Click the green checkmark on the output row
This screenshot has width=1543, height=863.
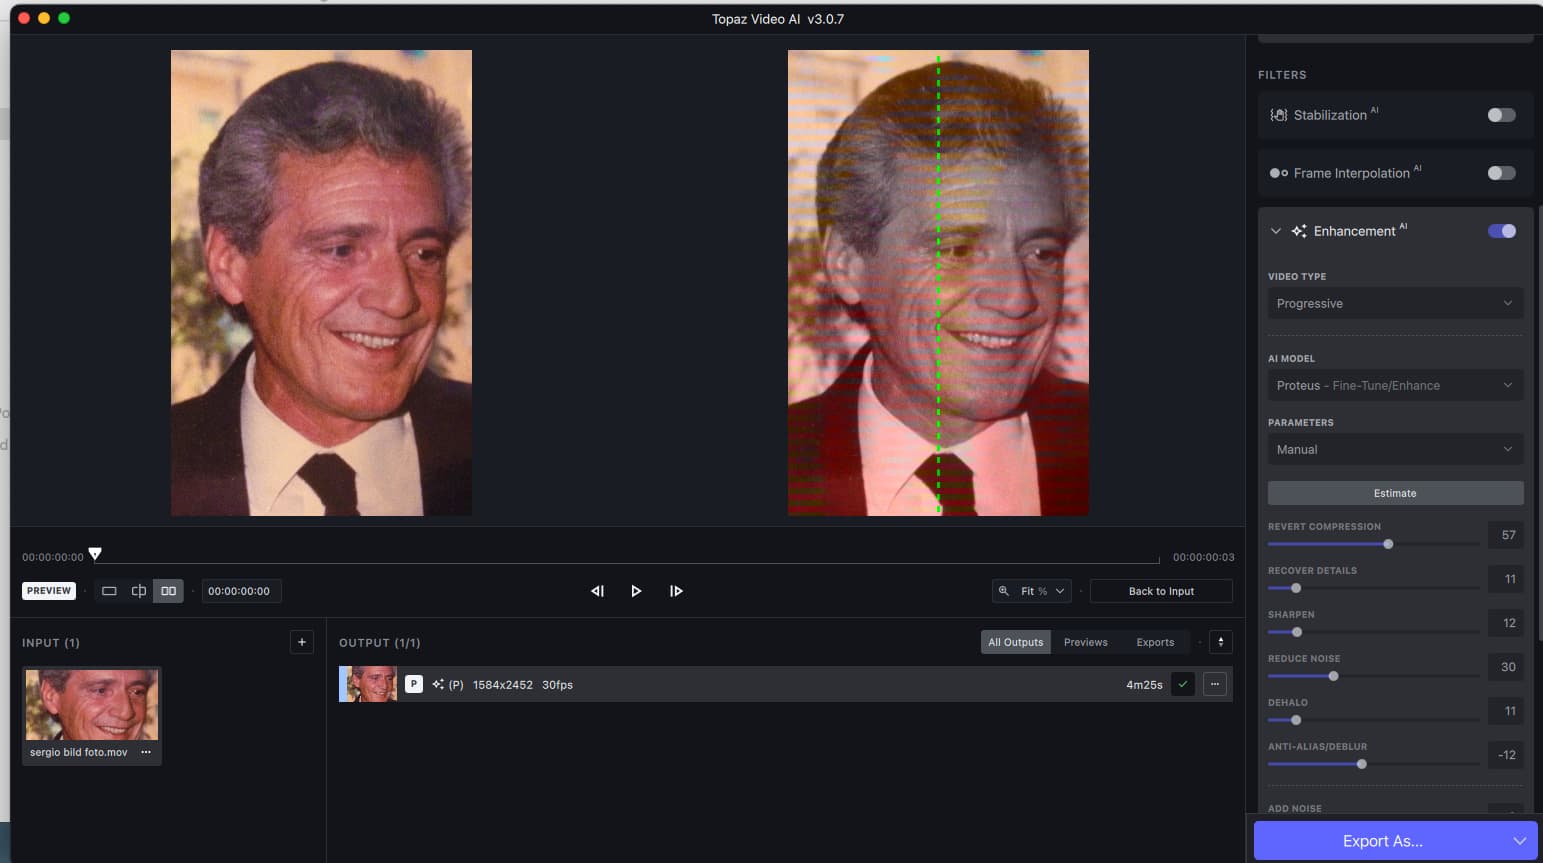tap(1183, 685)
